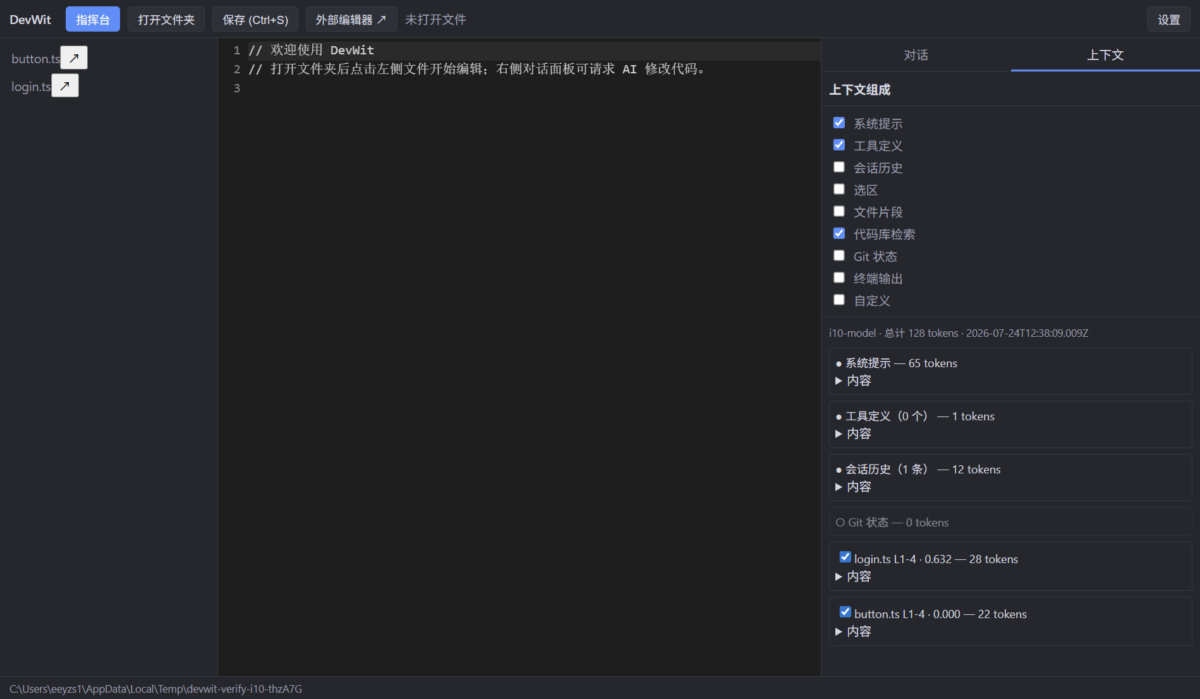Open button.ts in external editor arrow icon
Image resolution: width=1200 pixels, height=699 pixels.
pos(74,58)
